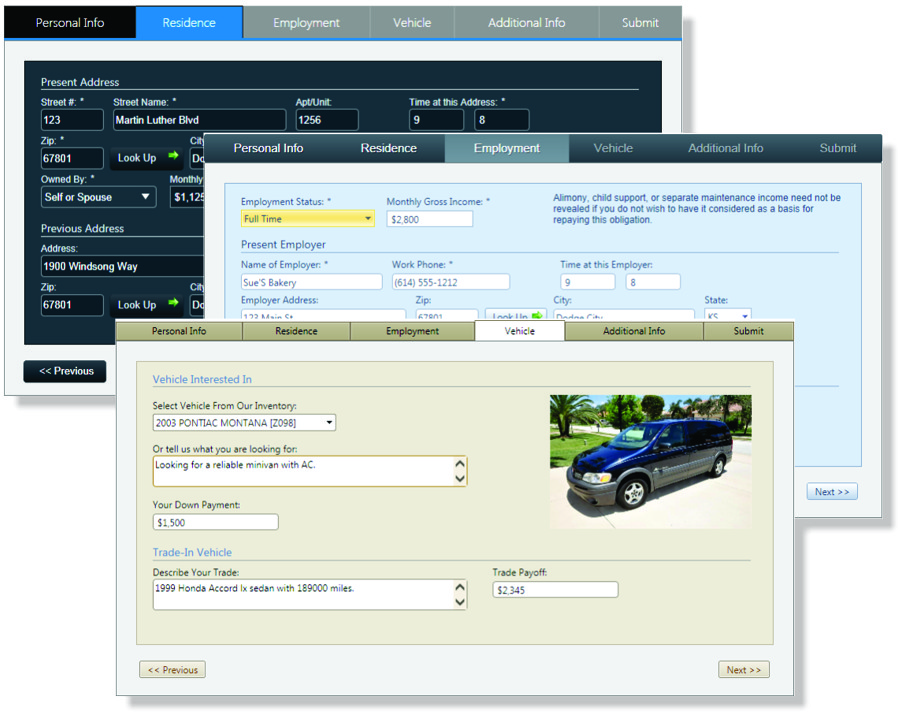Click the blue Pontiac Montana photo
Screen dimensions: 900x712
[651, 461]
